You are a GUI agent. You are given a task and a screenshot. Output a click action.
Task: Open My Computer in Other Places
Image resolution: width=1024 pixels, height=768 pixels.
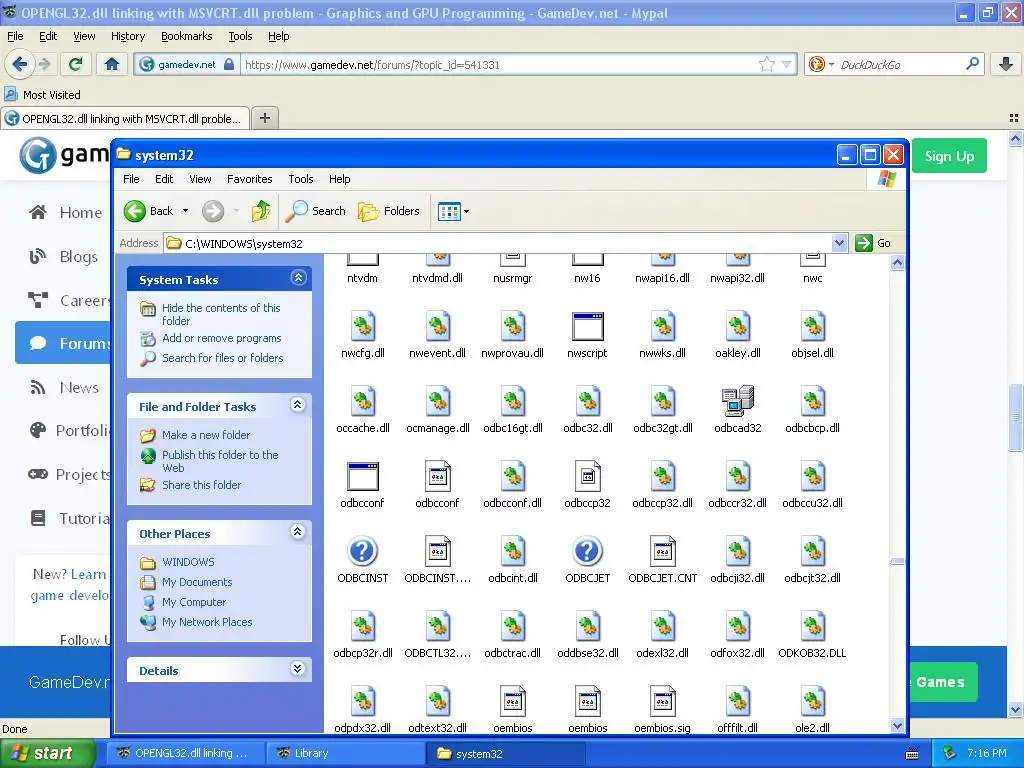[x=194, y=602]
